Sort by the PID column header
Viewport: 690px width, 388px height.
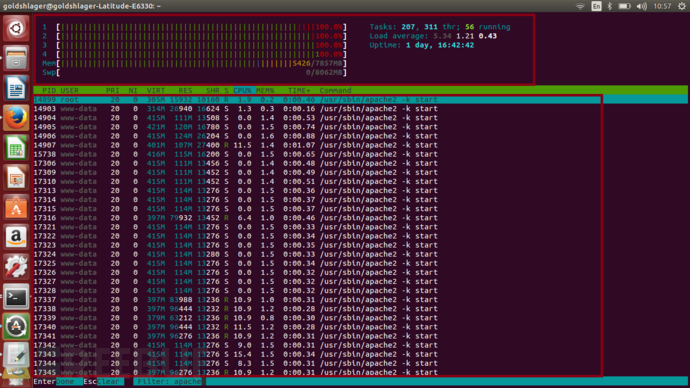pos(49,90)
